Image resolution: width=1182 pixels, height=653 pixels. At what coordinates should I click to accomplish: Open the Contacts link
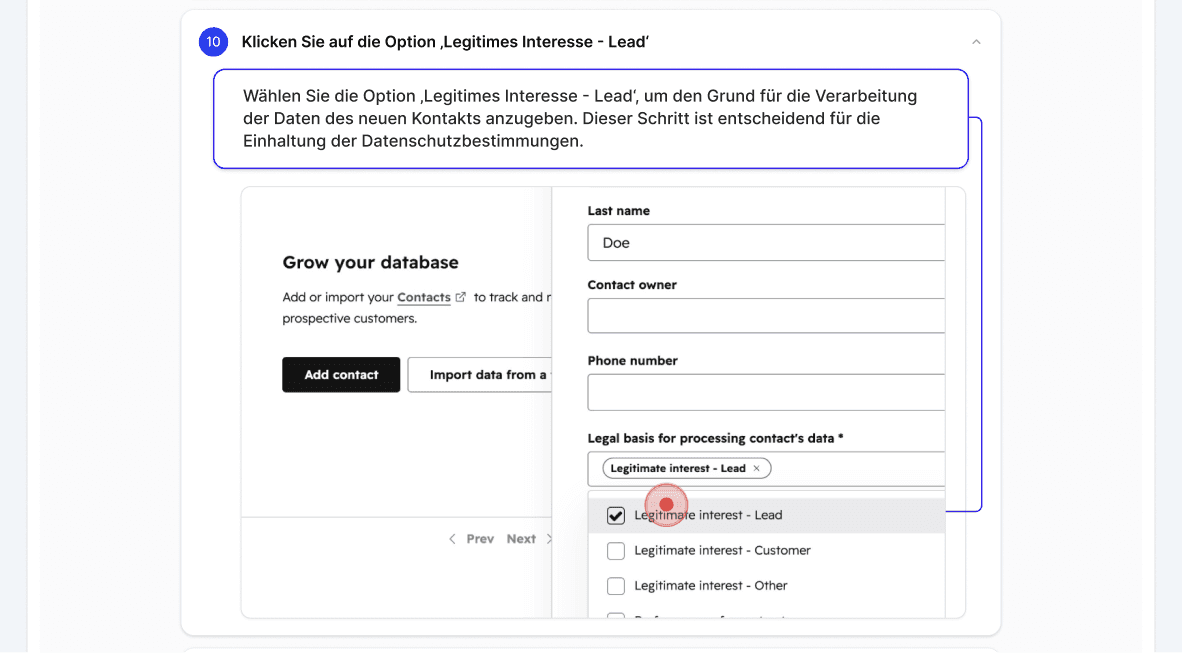(424, 297)
